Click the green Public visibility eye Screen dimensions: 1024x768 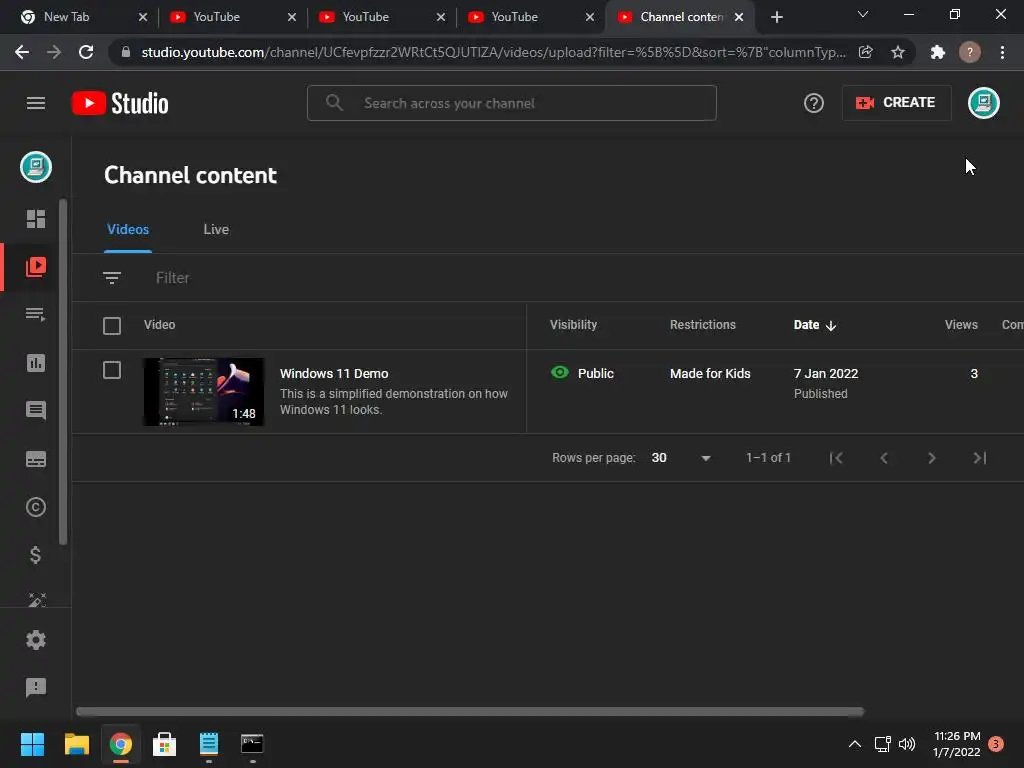click(560, 373)
